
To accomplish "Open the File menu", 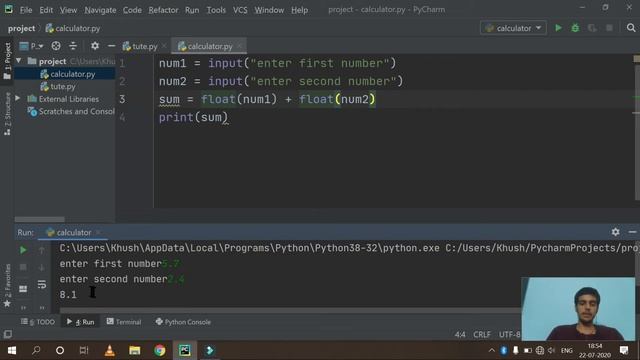I will pyautogui.click(x=26, y=10).
